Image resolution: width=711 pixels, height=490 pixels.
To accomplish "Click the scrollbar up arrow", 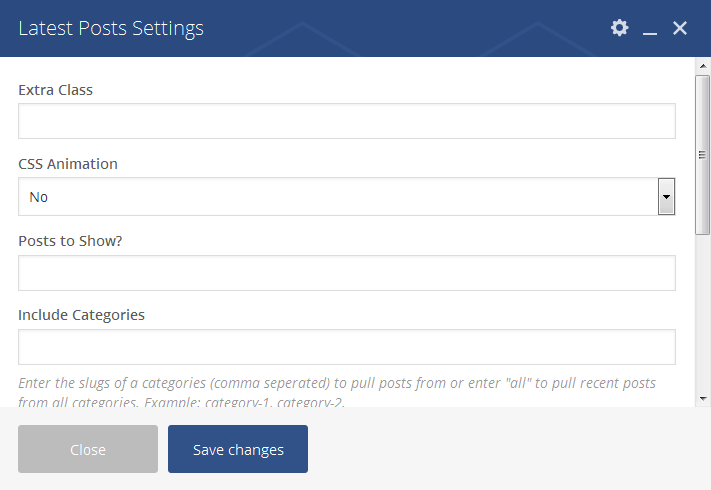I will [702, 67].
